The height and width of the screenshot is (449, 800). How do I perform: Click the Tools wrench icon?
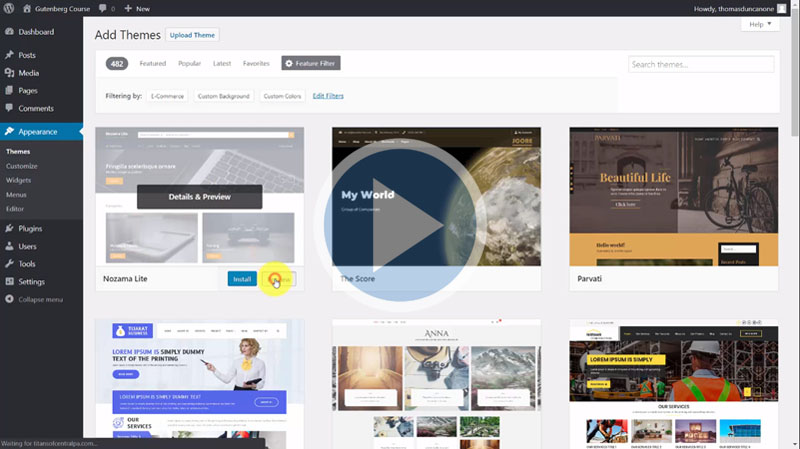(x=9, y=264)
